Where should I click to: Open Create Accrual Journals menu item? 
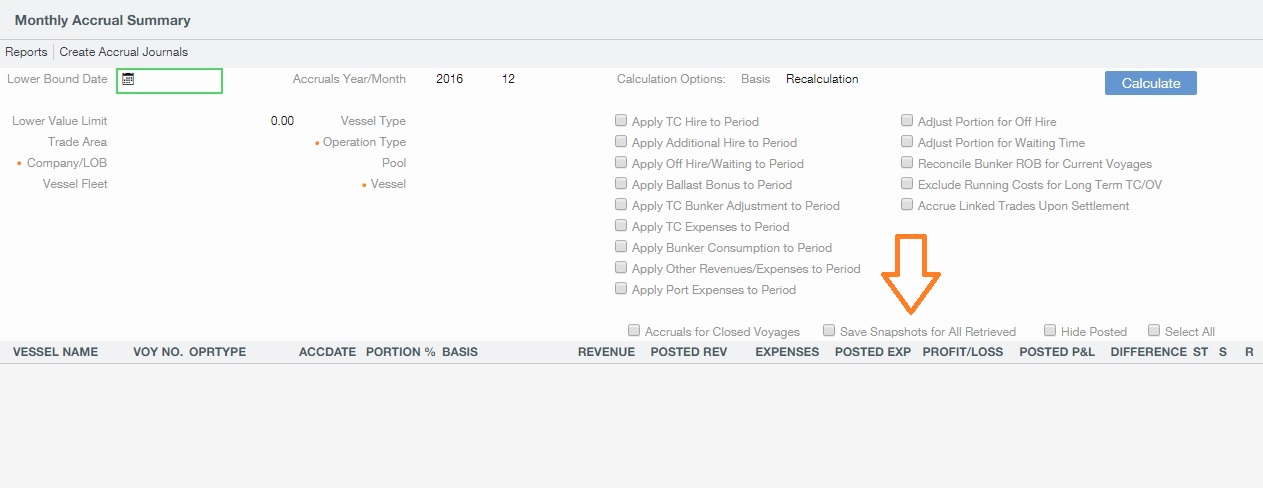point(123,52)
